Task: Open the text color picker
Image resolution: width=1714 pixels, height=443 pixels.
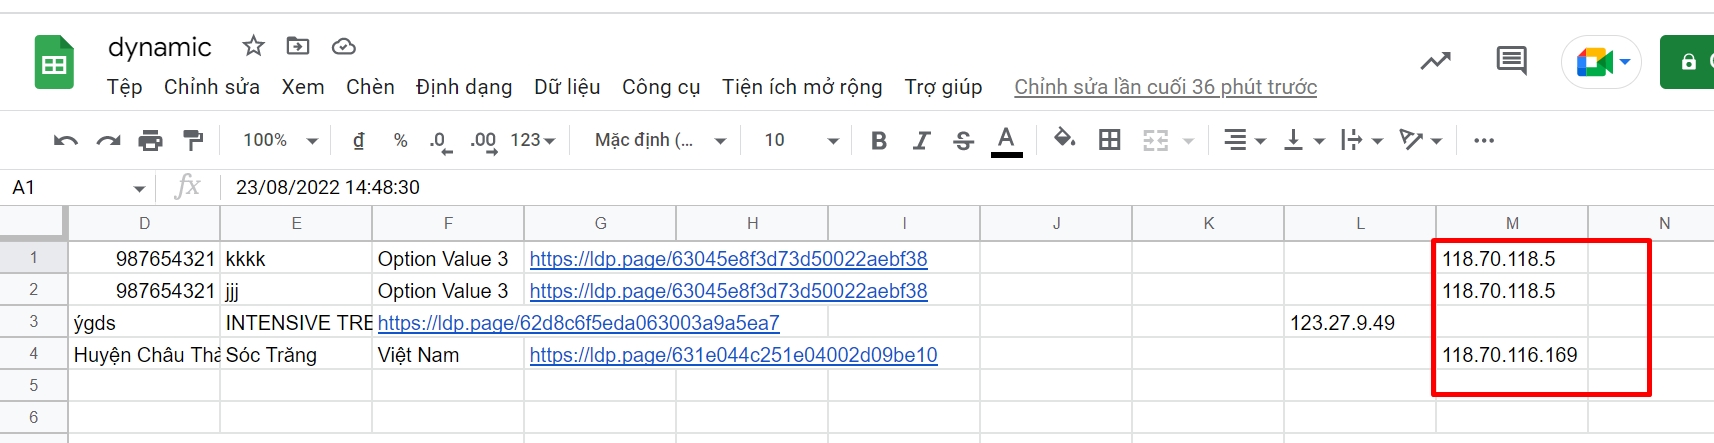Action: [1006, 141]
